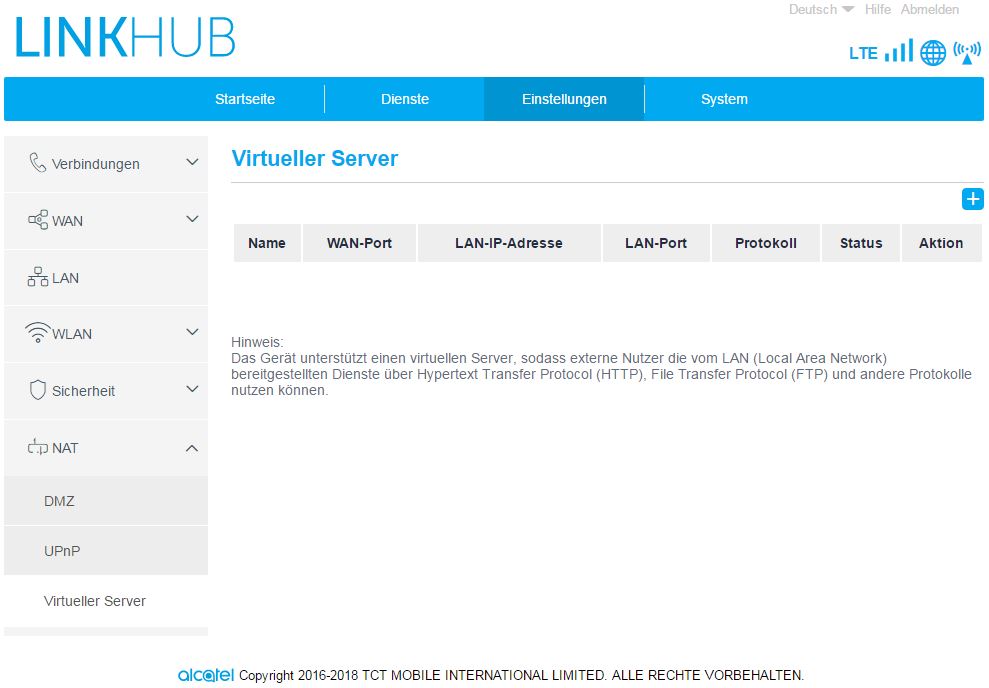Switch to the Startseite tab
Screen dimensions: 989x688
point(245,99)
